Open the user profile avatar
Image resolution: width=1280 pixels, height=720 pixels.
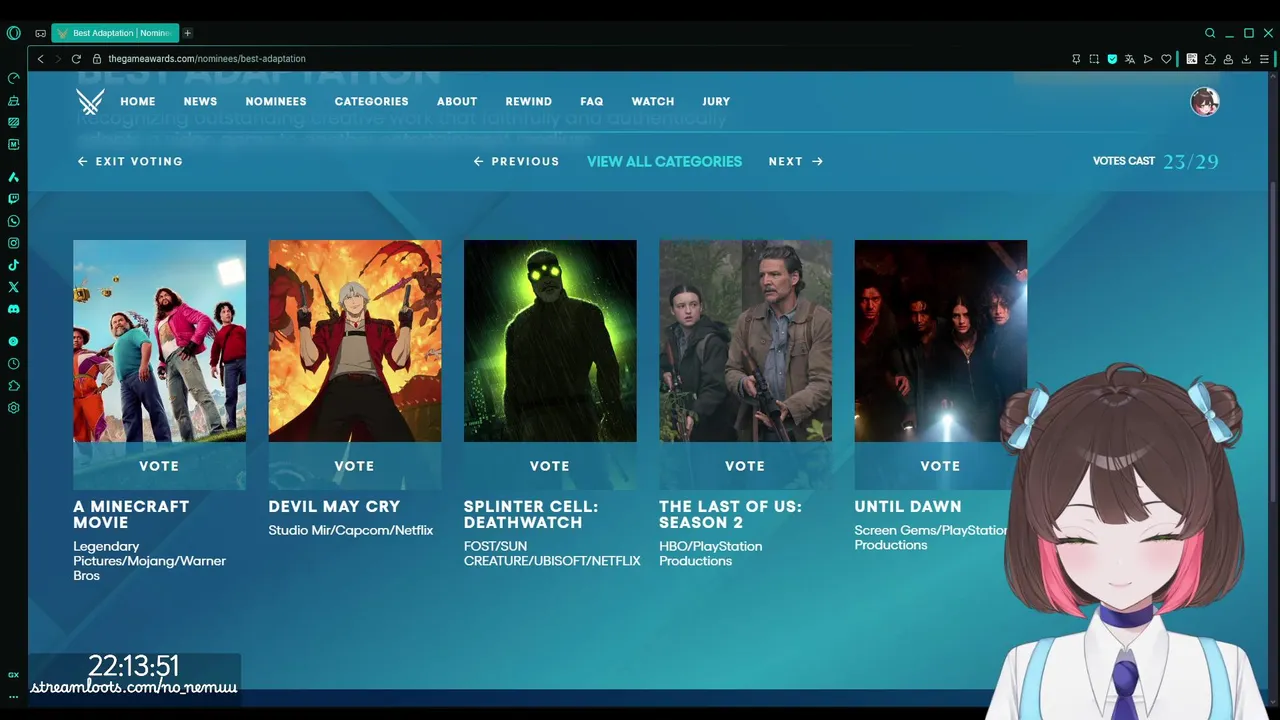(x=1205, y=101)
